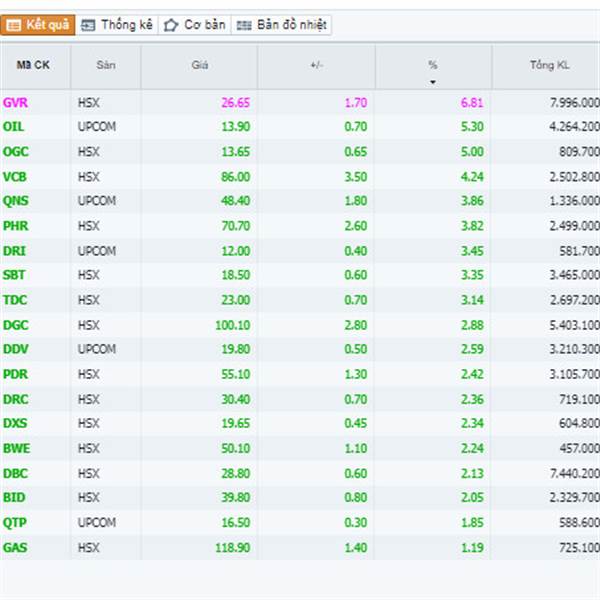Open the PDR ticker

point(15,373)
